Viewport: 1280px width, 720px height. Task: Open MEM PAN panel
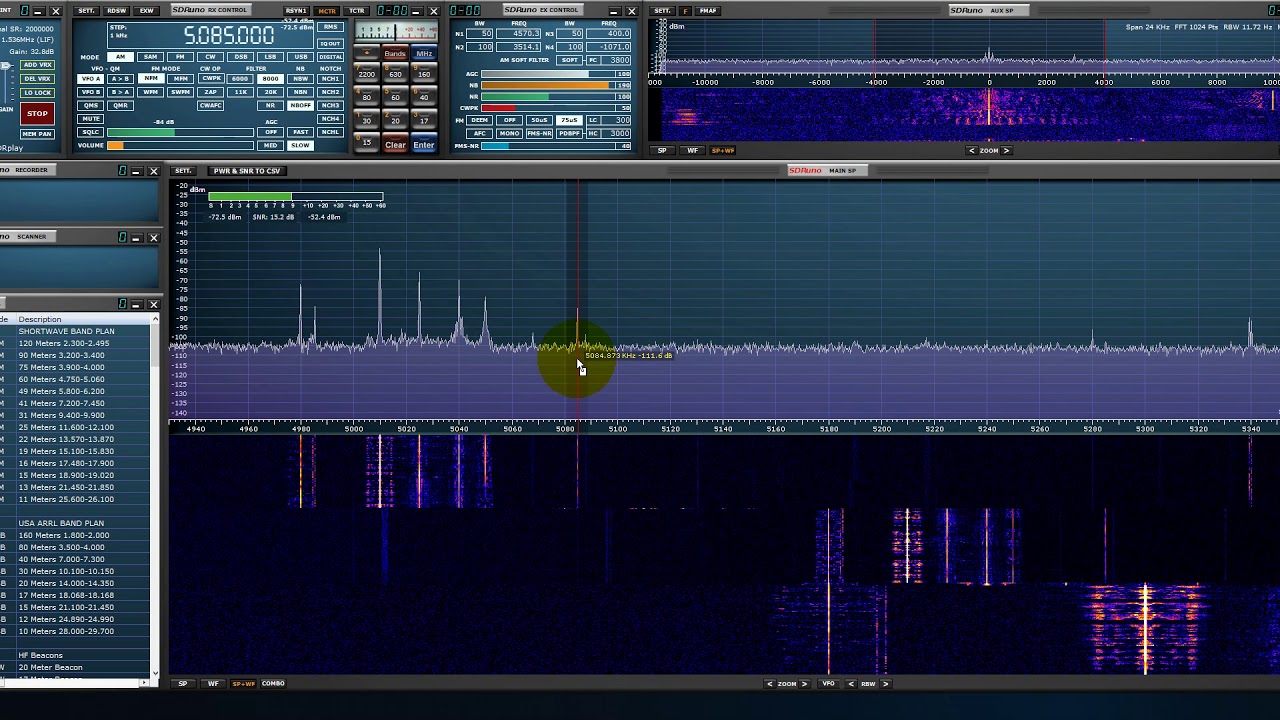(37, 134)
